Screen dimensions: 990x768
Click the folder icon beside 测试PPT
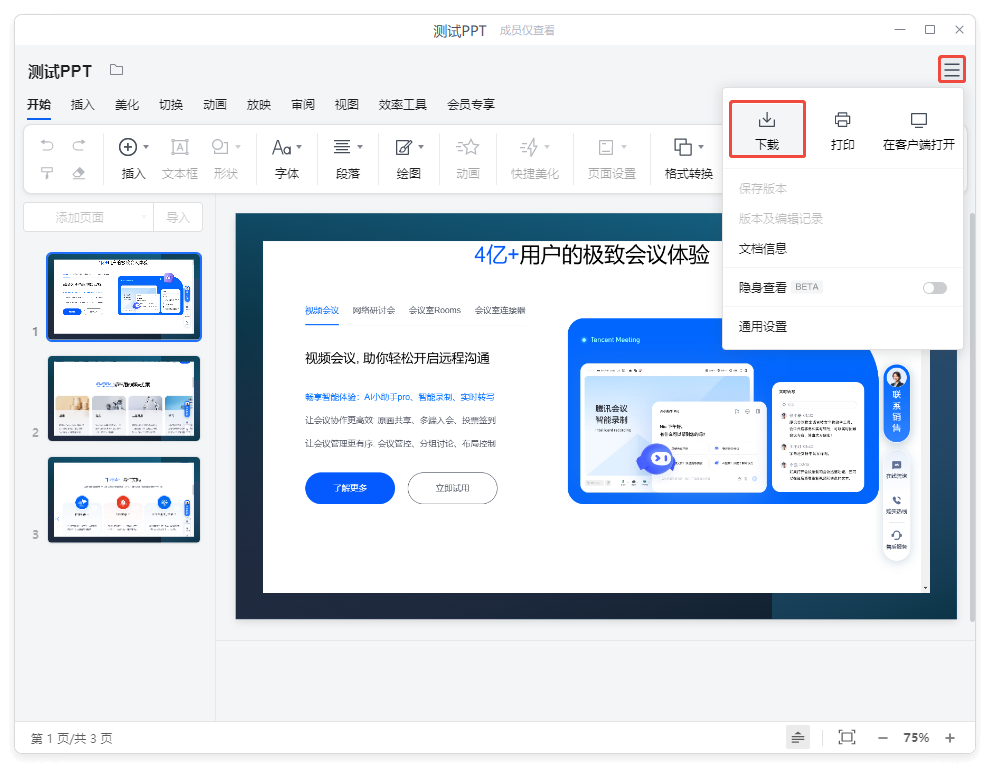click(116, 69)
